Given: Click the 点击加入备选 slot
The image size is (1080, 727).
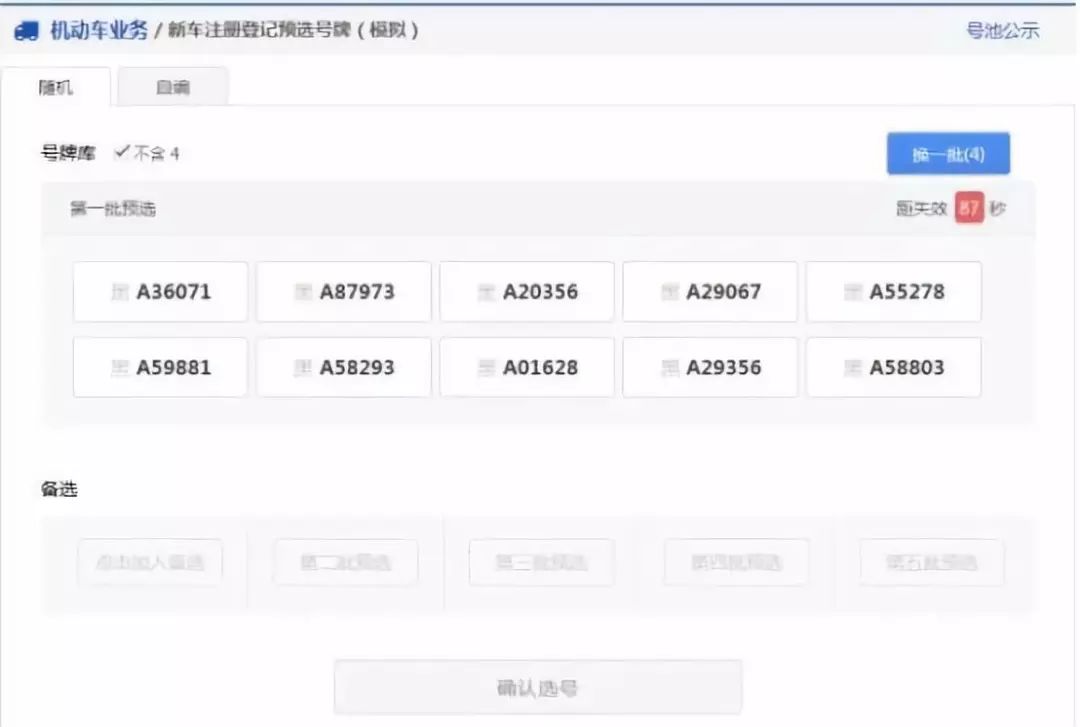Looking at the screenshot, I should pyautogui.click(x=150, y=562).
